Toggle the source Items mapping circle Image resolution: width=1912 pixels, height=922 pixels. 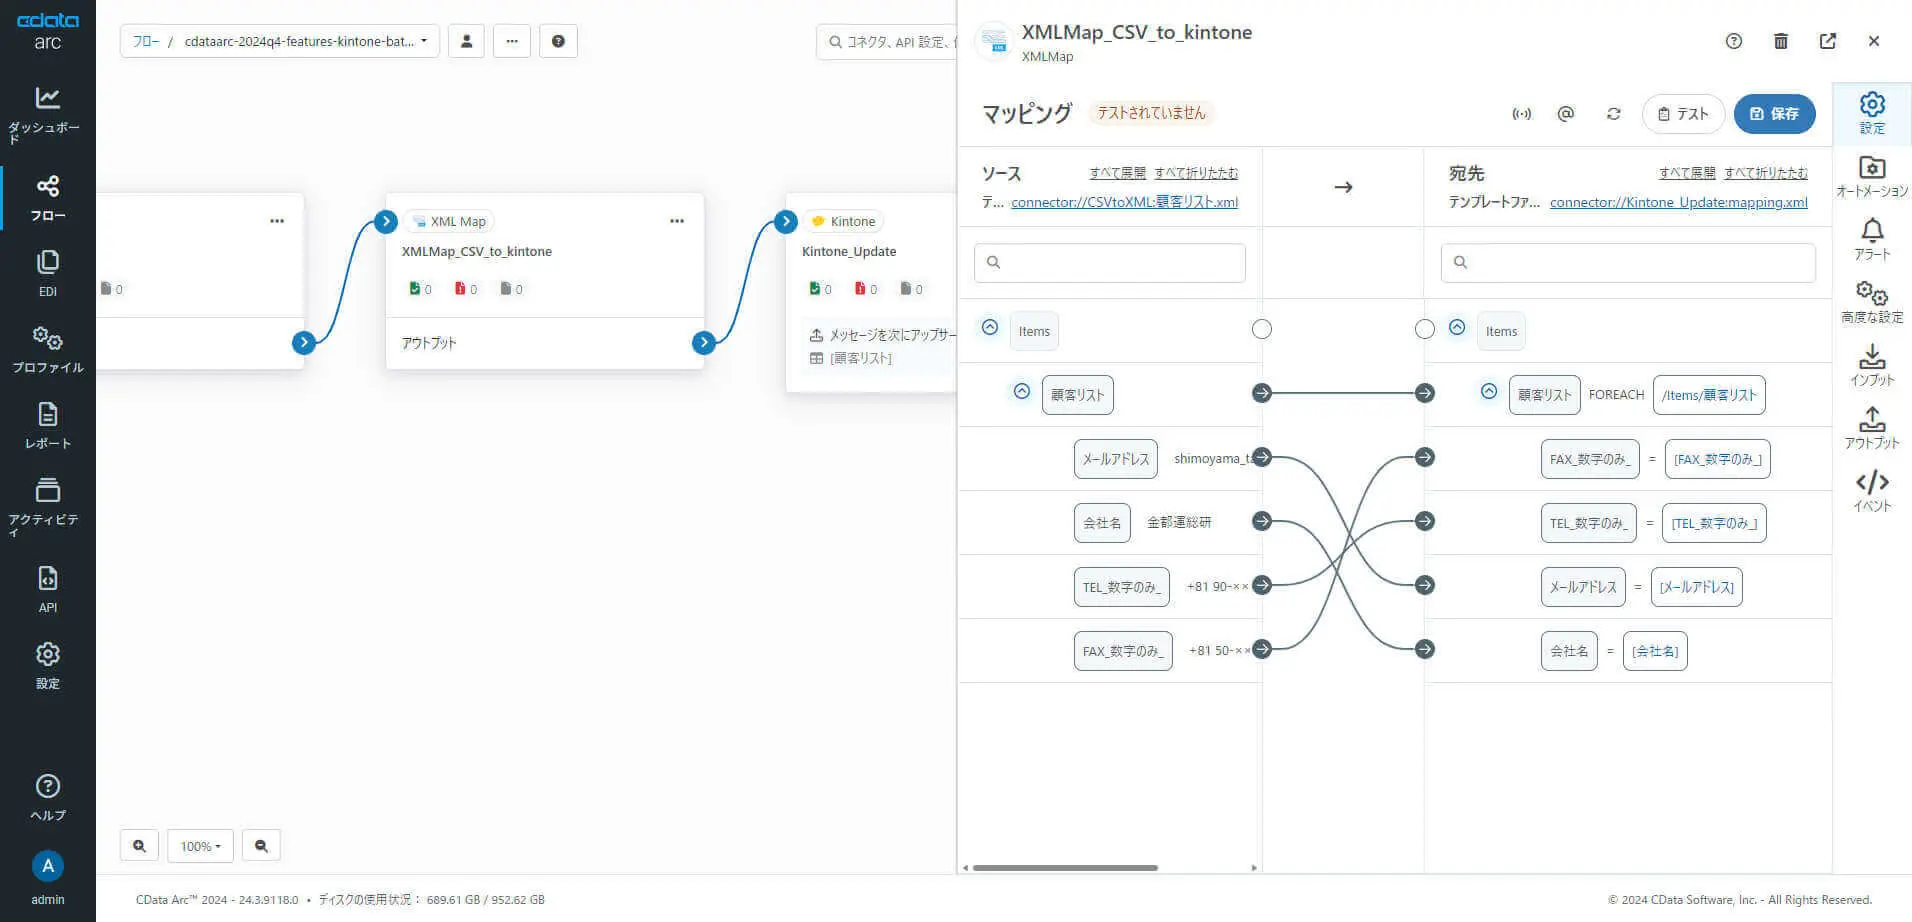point(1261,330)
